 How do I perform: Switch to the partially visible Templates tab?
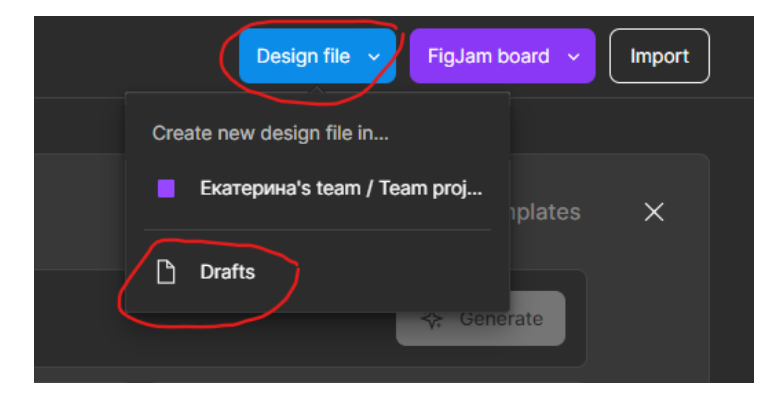(x=545, y=212)
